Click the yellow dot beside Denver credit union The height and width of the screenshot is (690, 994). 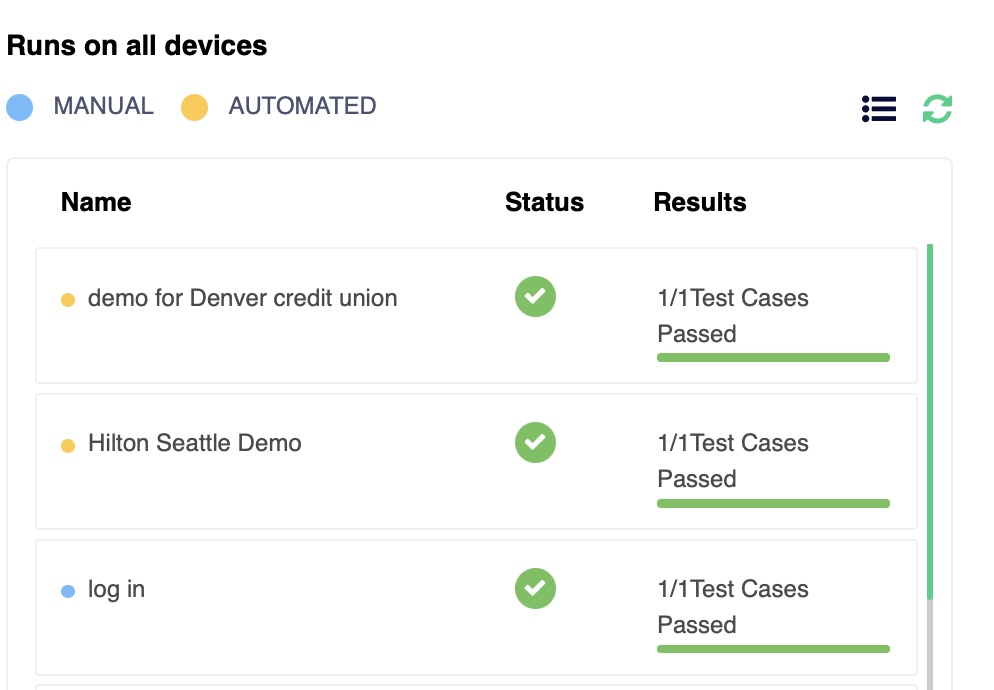tap(68, 299)
